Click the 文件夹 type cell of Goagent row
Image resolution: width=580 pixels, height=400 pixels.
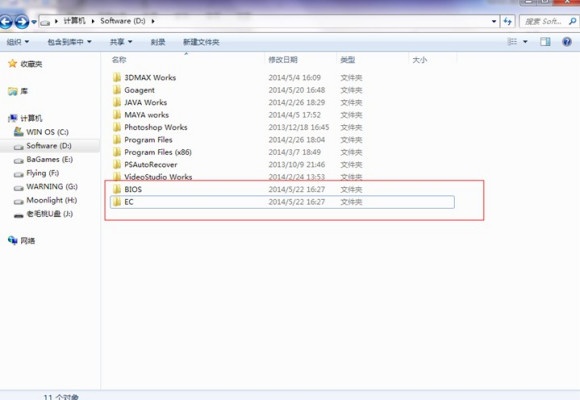(351, 90)
